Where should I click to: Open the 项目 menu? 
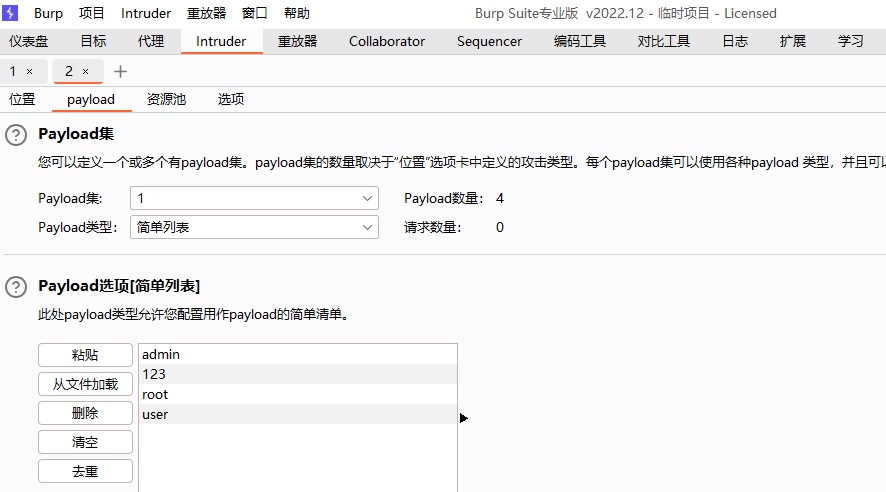pyautogui.click(x=92, y=13)
